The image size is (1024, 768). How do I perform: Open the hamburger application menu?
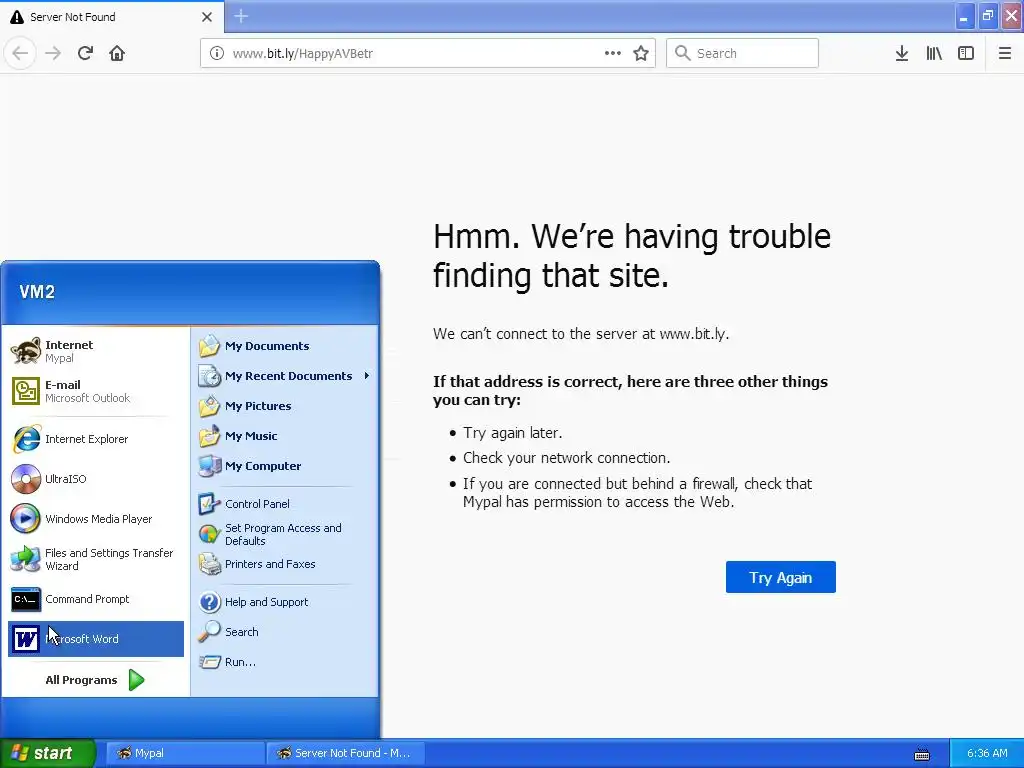pyautogui.click(x=1005, y=53)
